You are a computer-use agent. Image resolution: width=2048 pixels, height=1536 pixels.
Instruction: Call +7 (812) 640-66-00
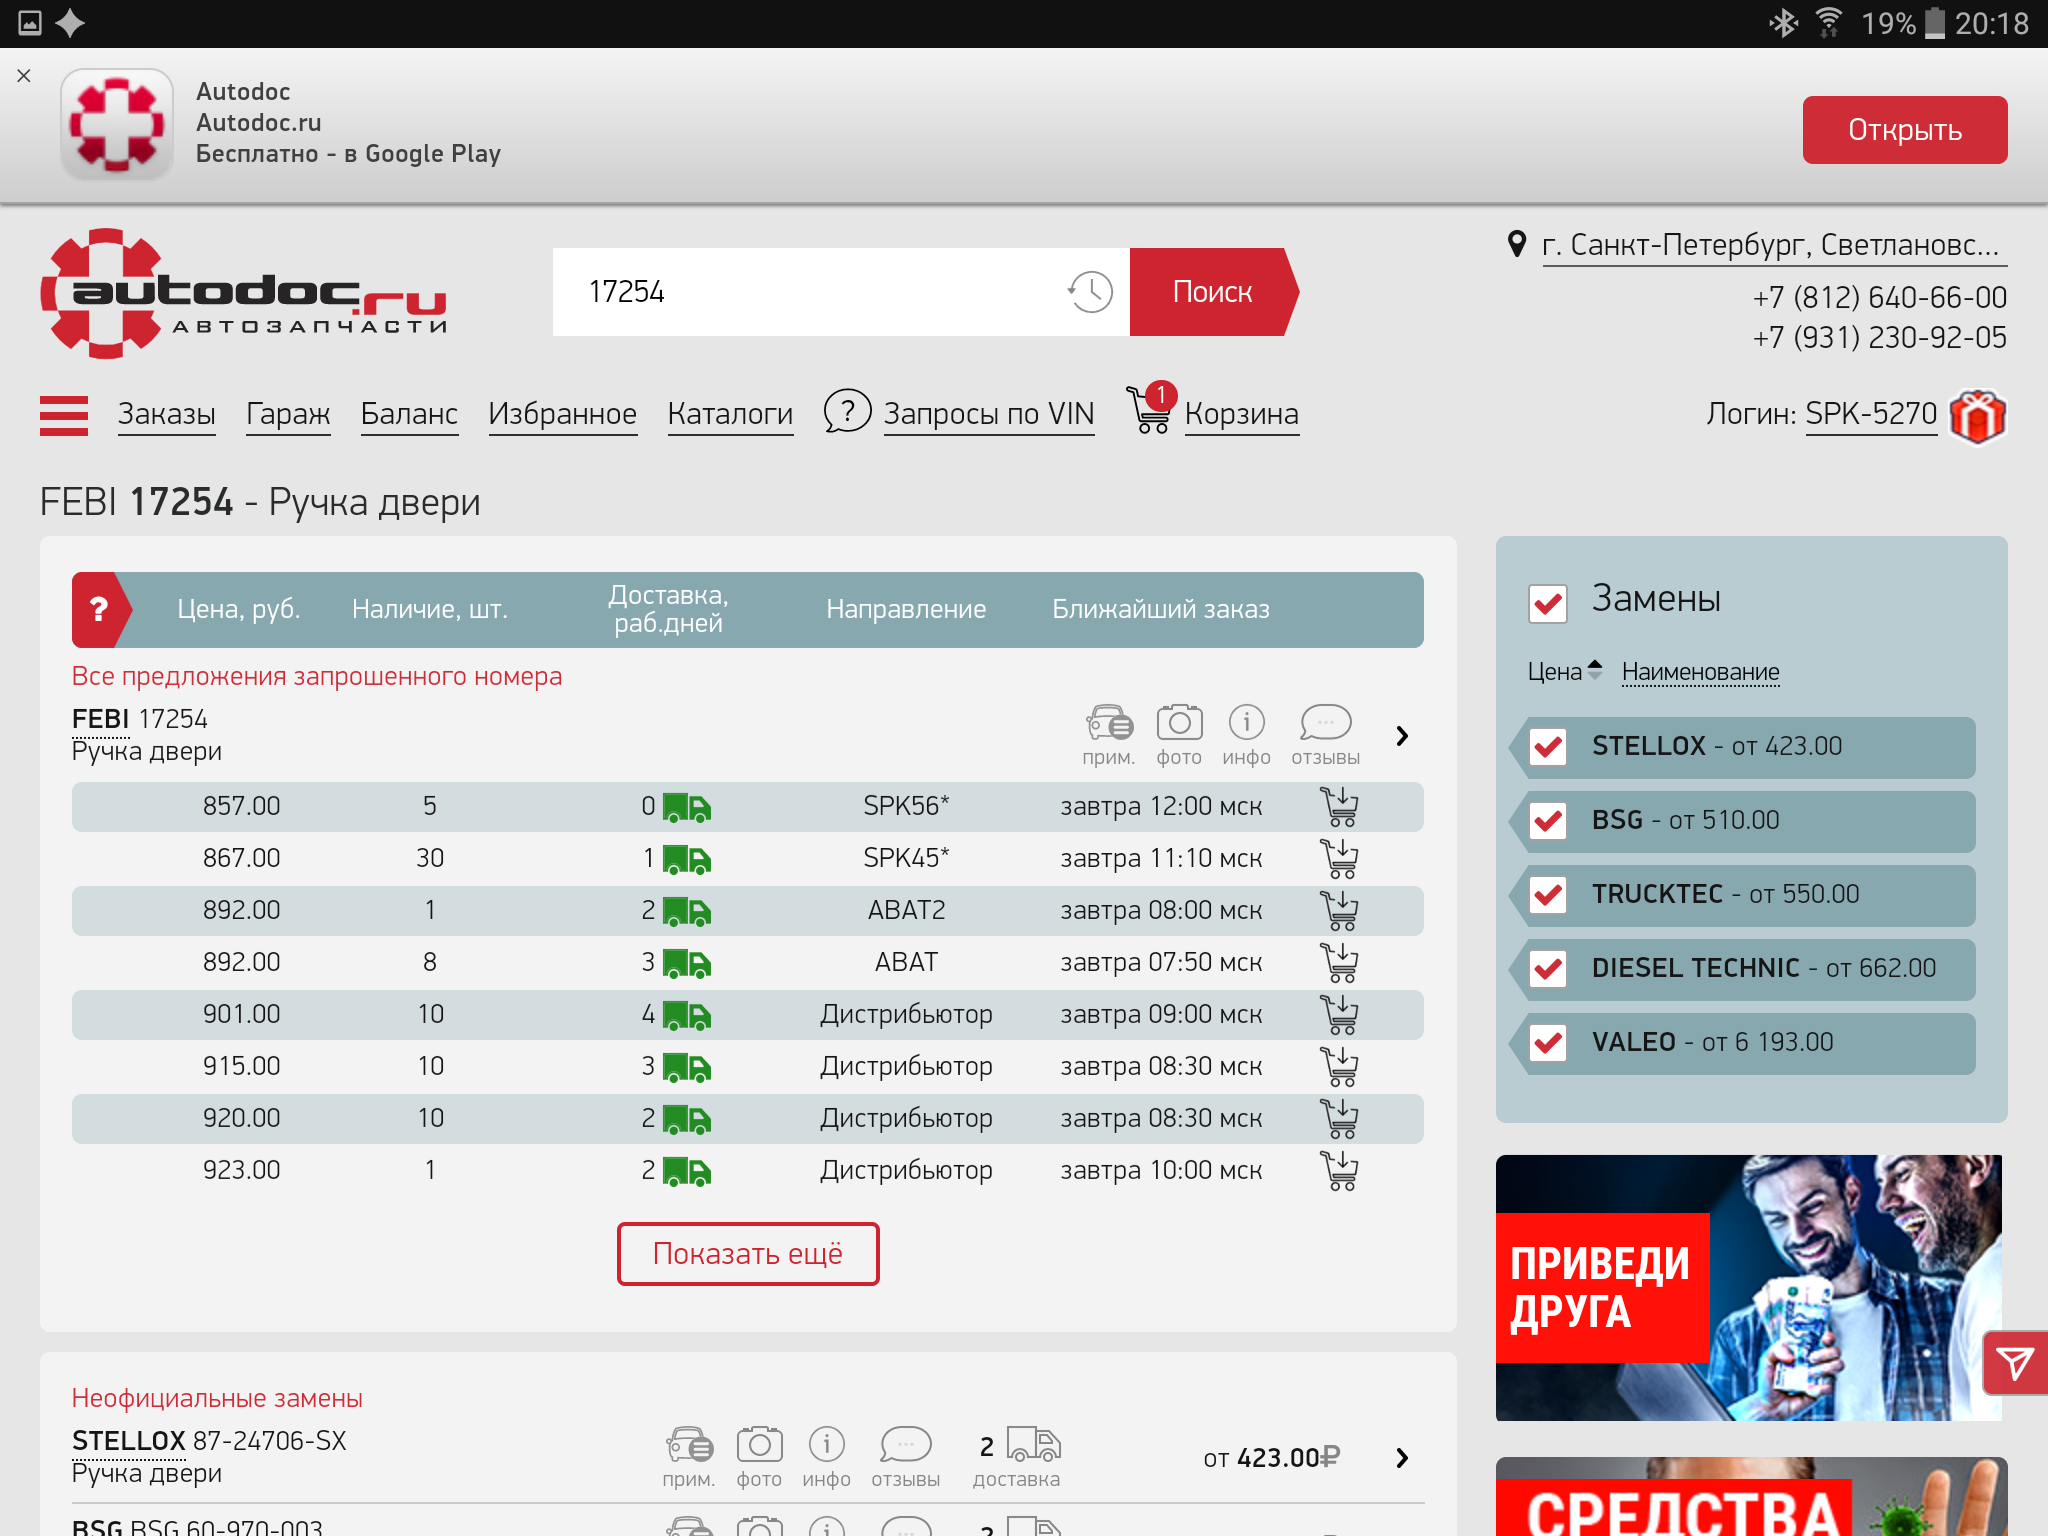1879,297
